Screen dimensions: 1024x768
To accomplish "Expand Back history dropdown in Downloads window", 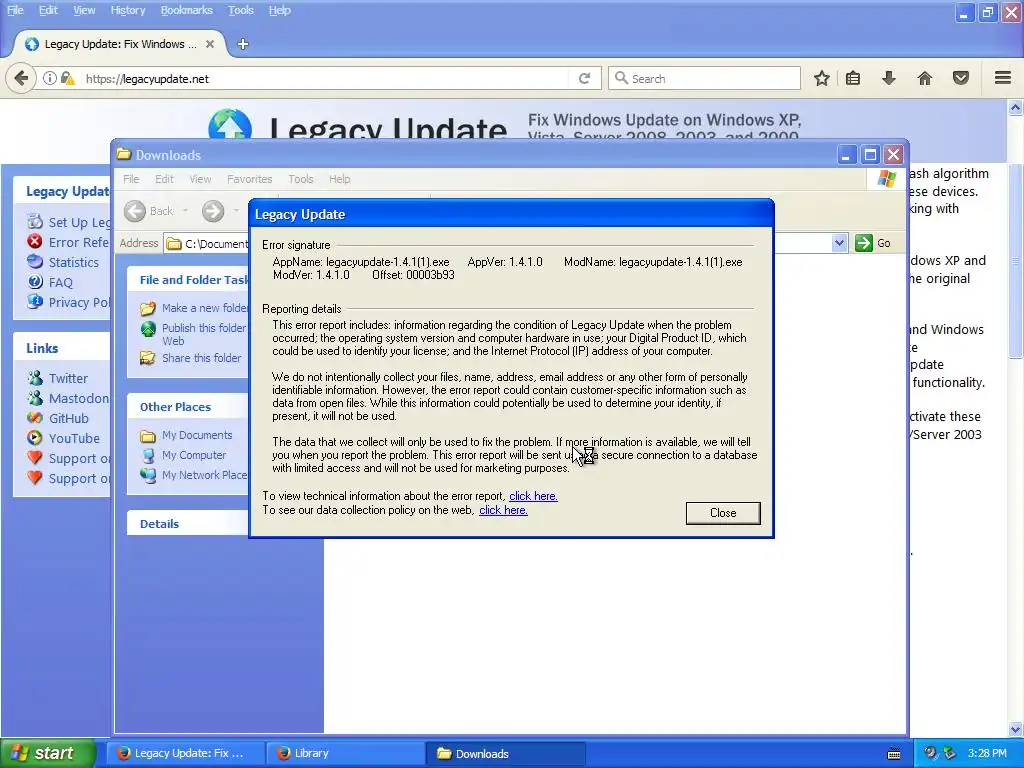I will coord(185,211).
